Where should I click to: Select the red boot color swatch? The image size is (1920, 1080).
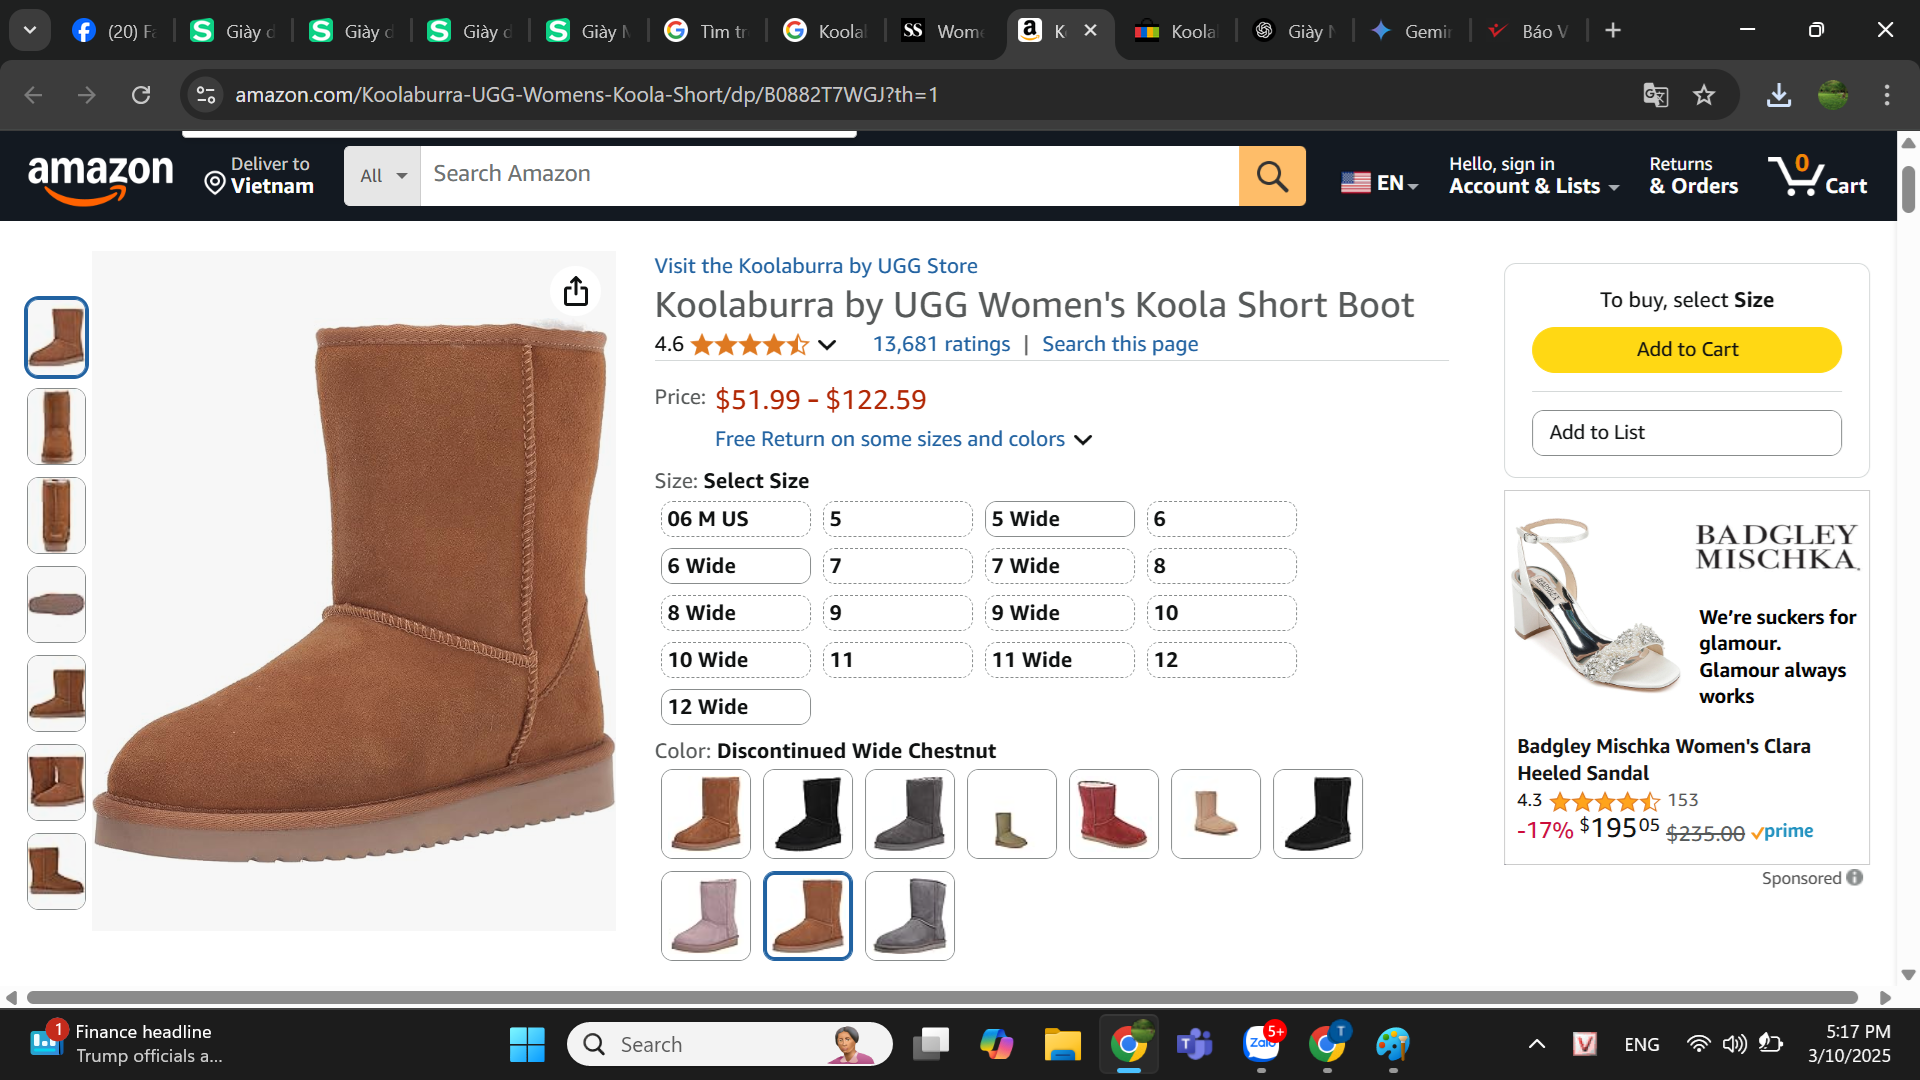tap(1113, 814)
